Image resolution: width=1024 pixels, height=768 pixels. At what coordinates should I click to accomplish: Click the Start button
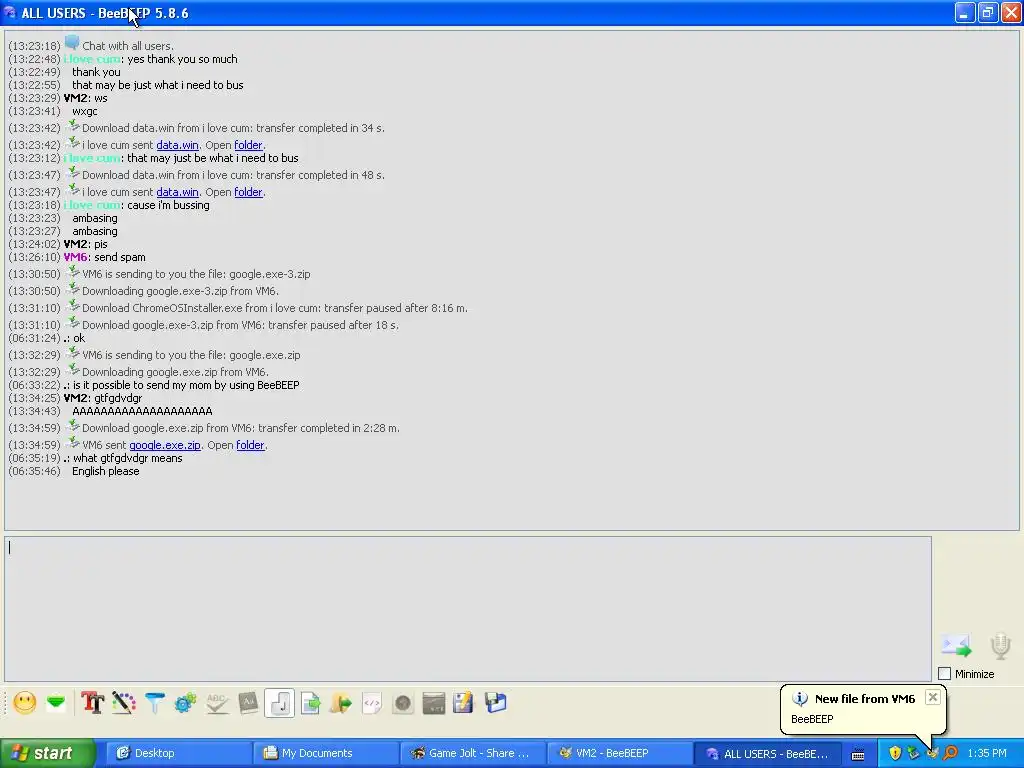(48, 754)
